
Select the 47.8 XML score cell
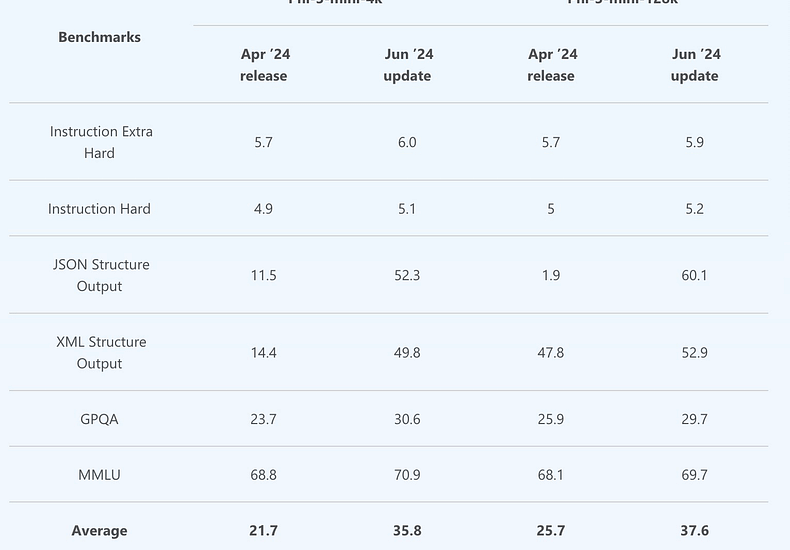(551, 353)
